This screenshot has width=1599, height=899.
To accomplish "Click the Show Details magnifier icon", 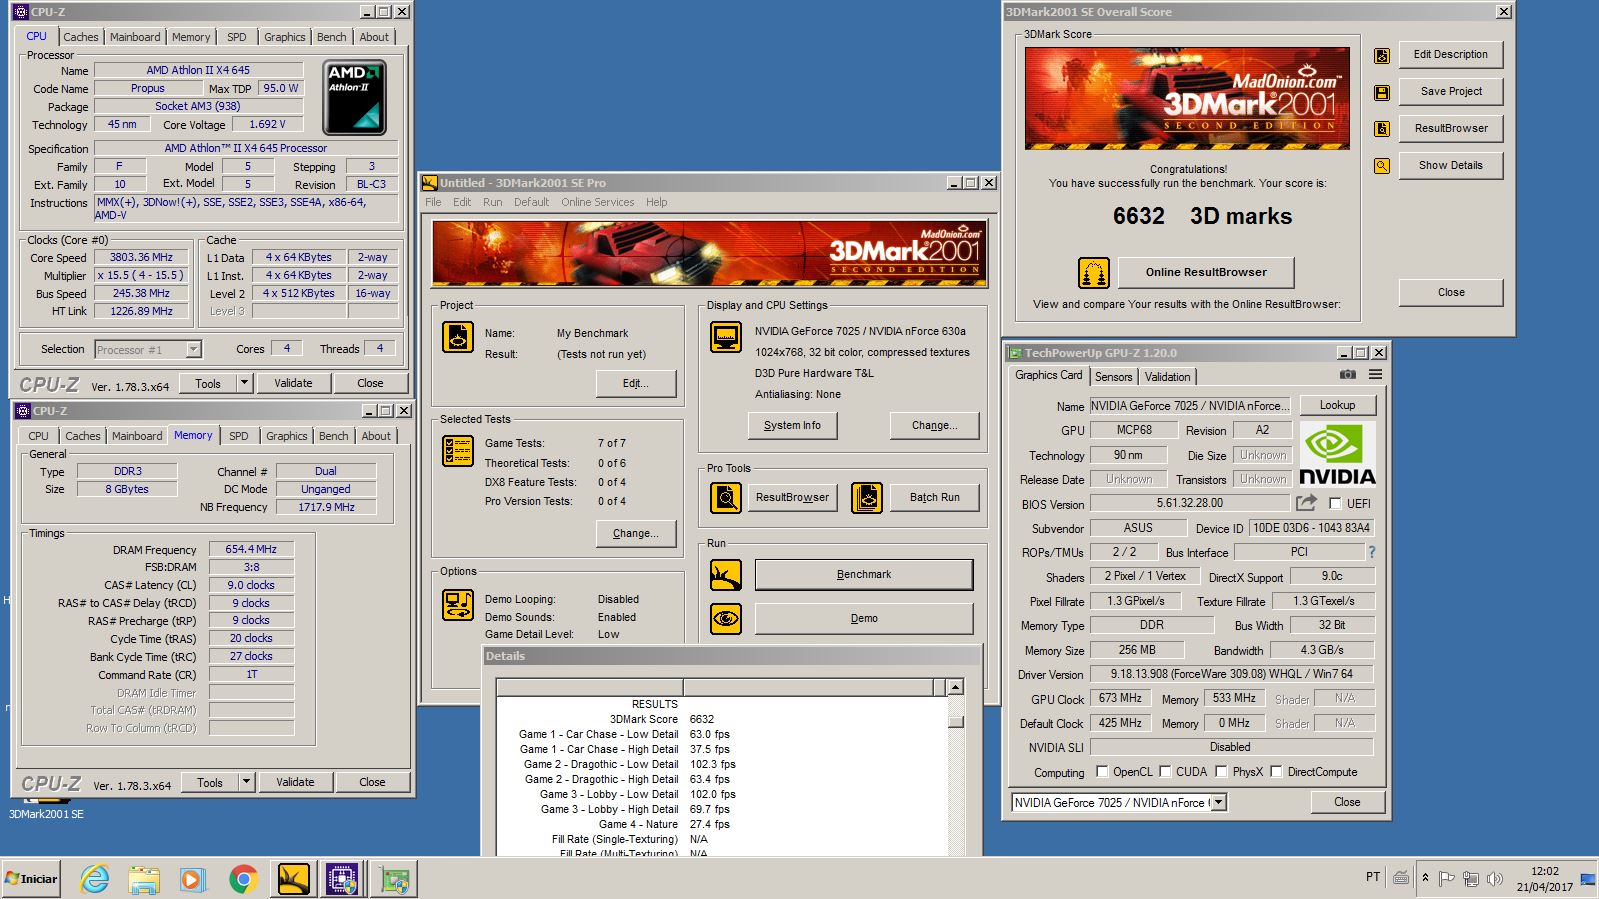I will (1381, 166).
